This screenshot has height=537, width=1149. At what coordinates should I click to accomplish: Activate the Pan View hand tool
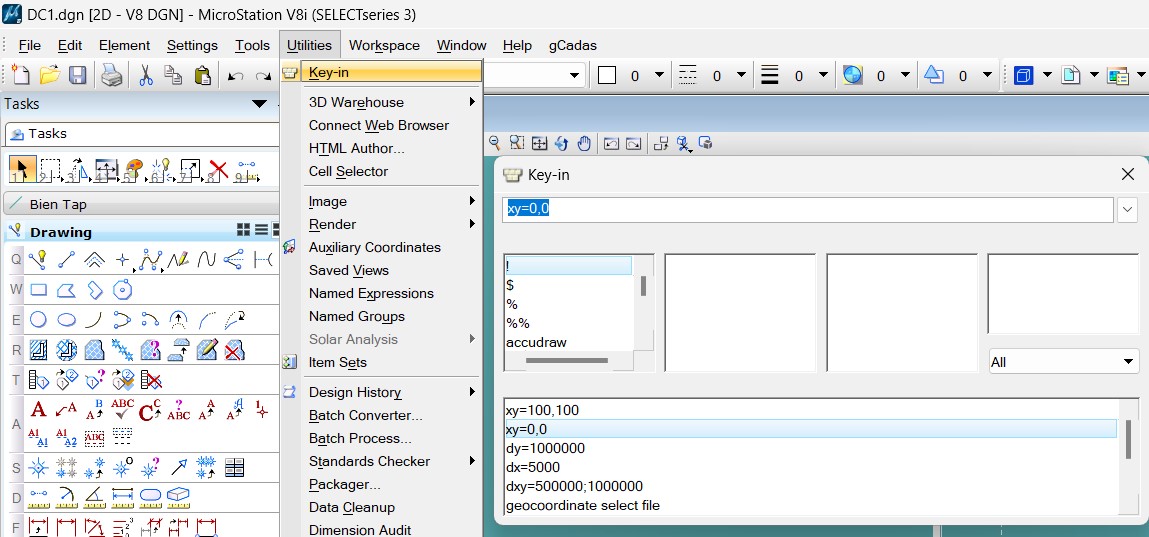tap(583, 144)
